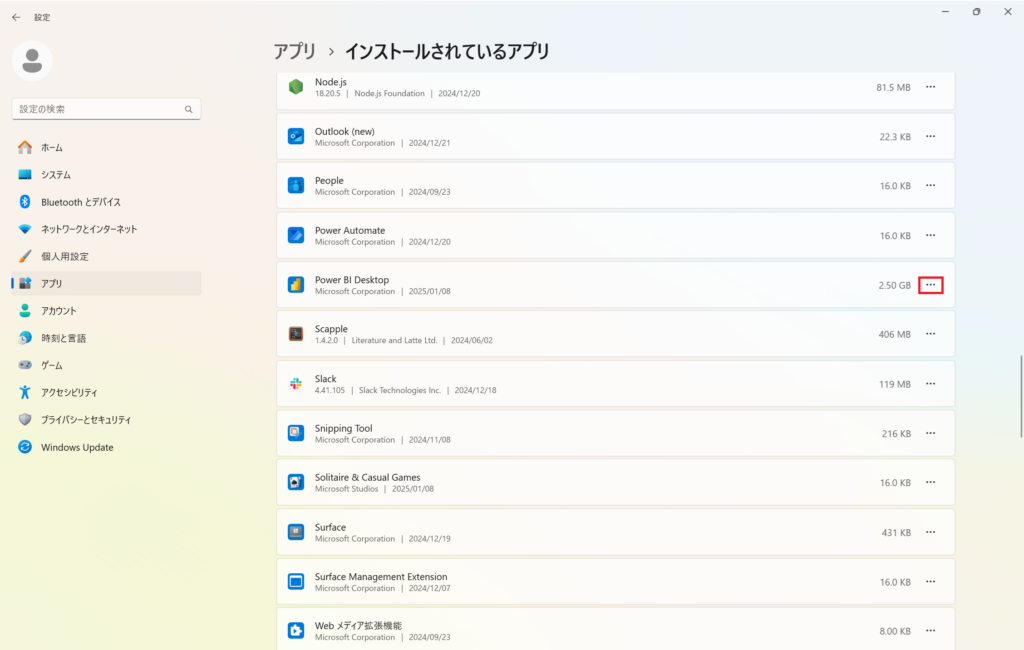The height and width of the screenshot is (650, 1024).
Task: Click the search magnifier icon
Action: tap(189, 109)
